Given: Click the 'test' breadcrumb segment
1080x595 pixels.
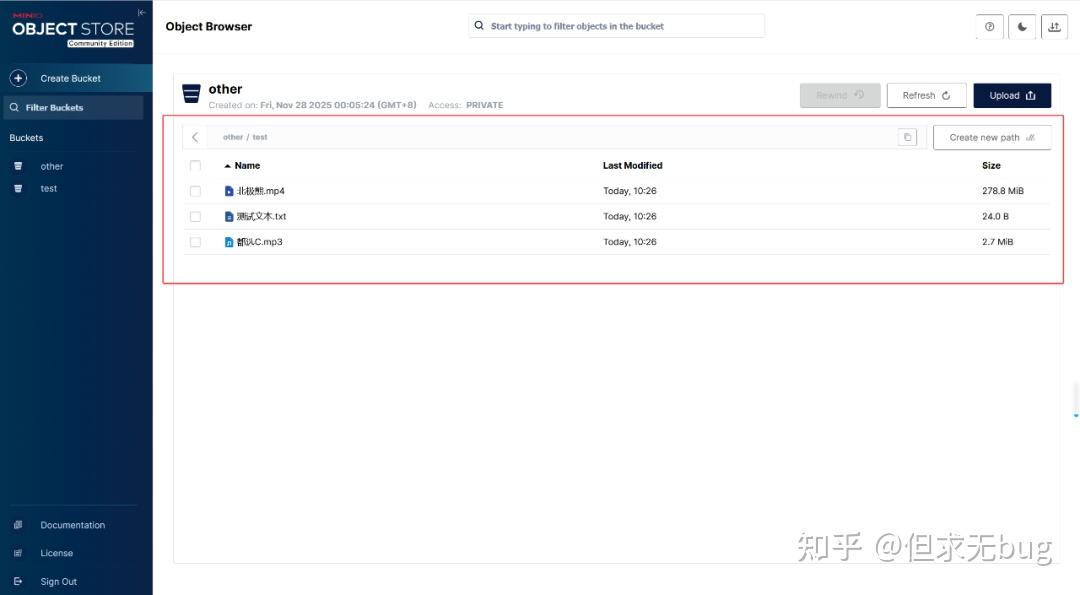Looking at the screenshot, I should (260, 137).
